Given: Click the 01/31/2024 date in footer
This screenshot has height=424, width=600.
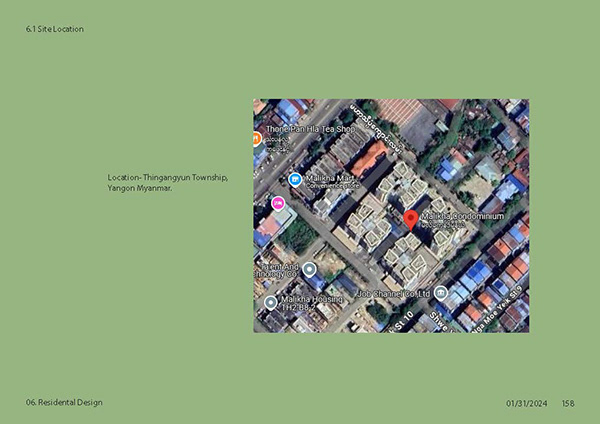Looking at the screenshot, I should point(527,403).
